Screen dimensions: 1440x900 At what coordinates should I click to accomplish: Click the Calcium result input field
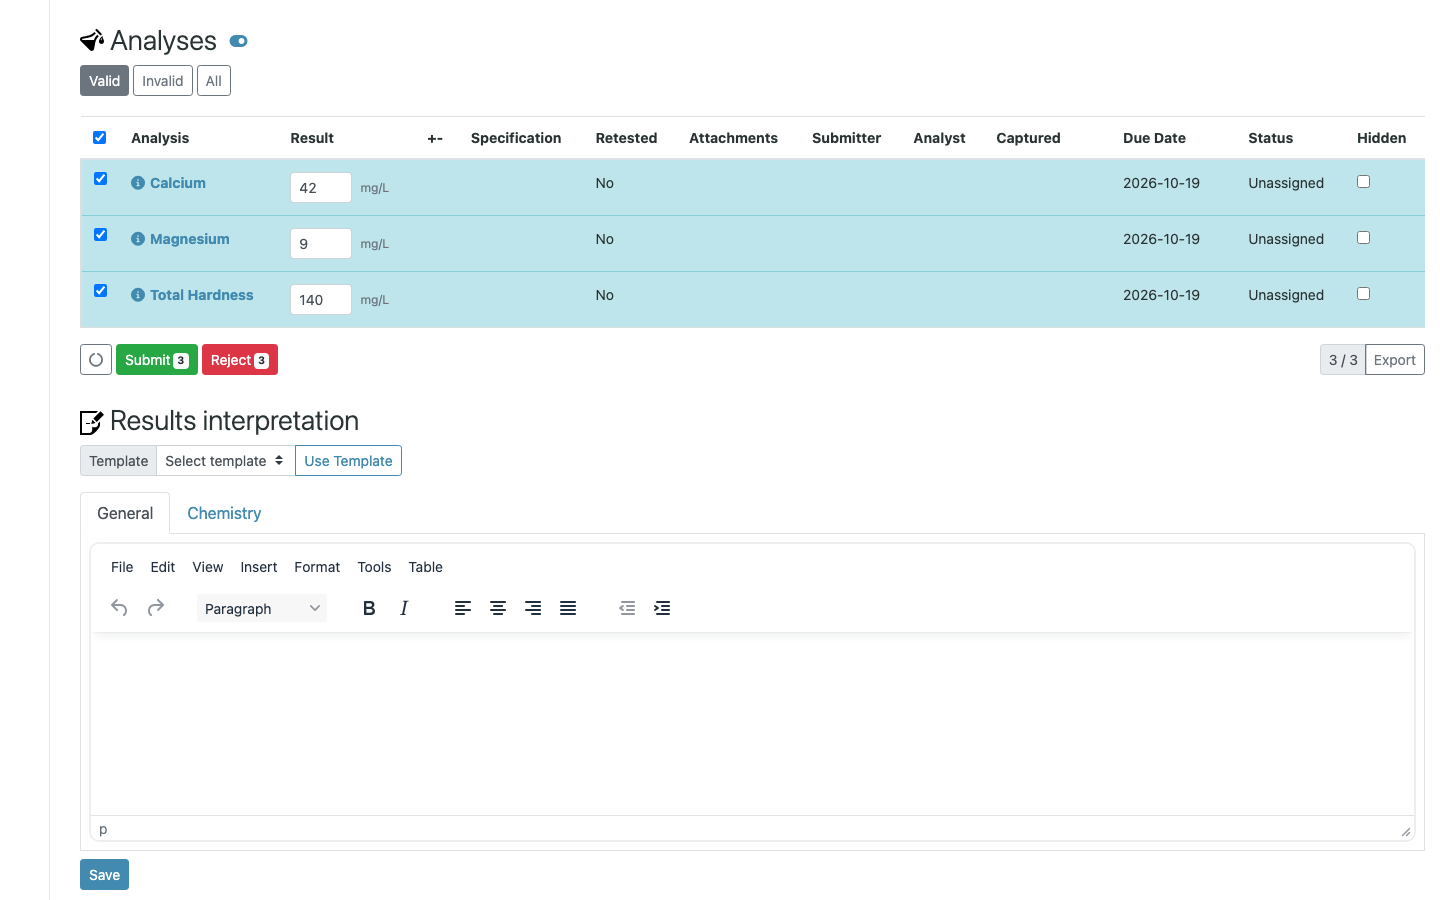[321, 187]
